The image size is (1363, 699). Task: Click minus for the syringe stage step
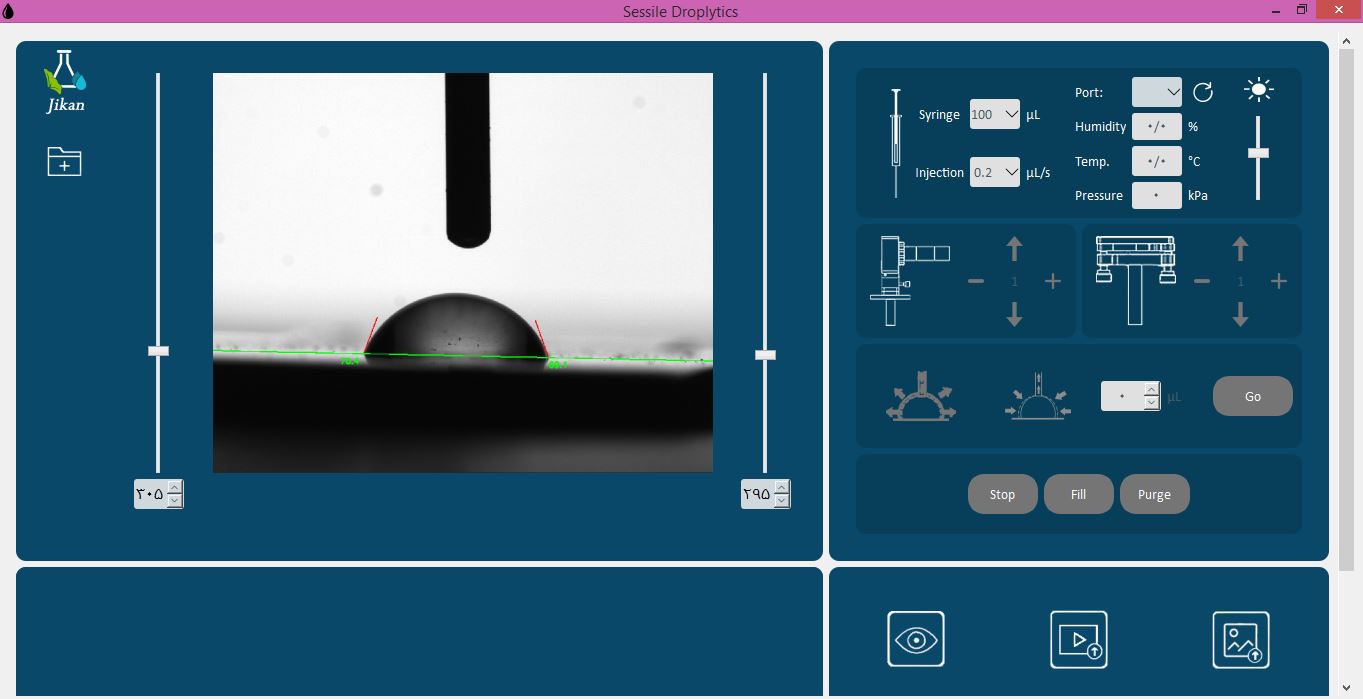point(976,282)
